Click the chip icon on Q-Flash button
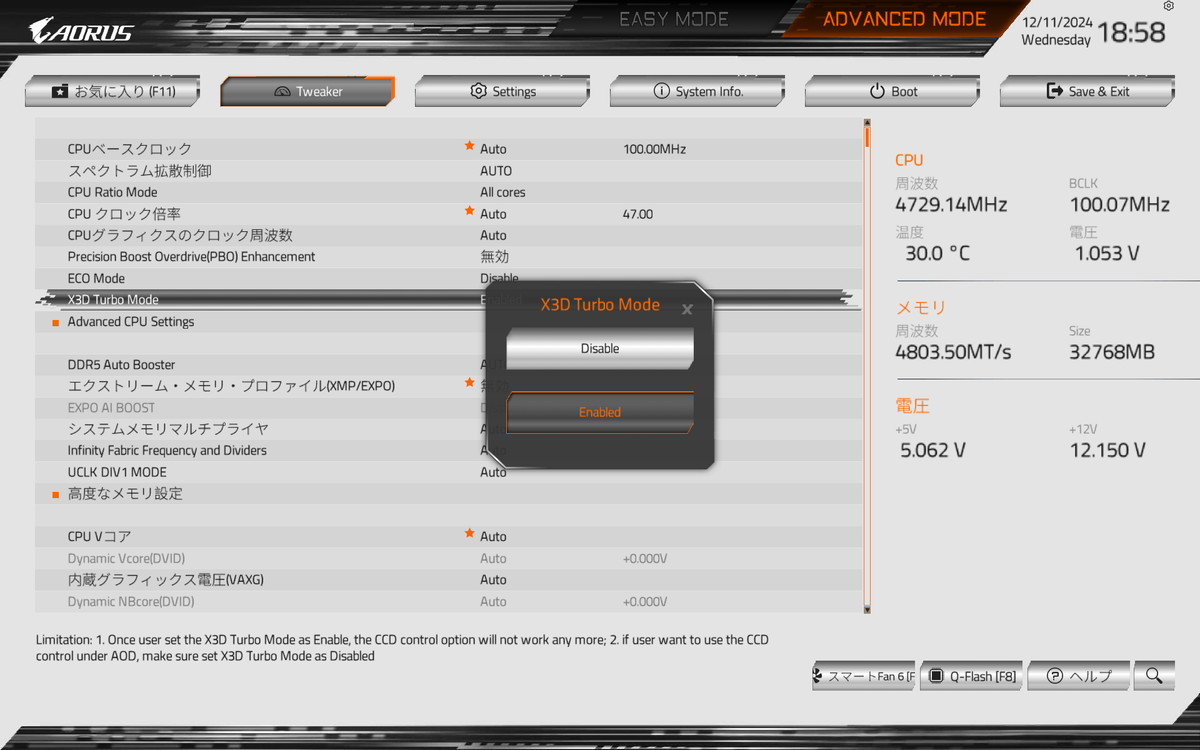Viewport: 1200px width, 750px height. click(x=936, y=676)
